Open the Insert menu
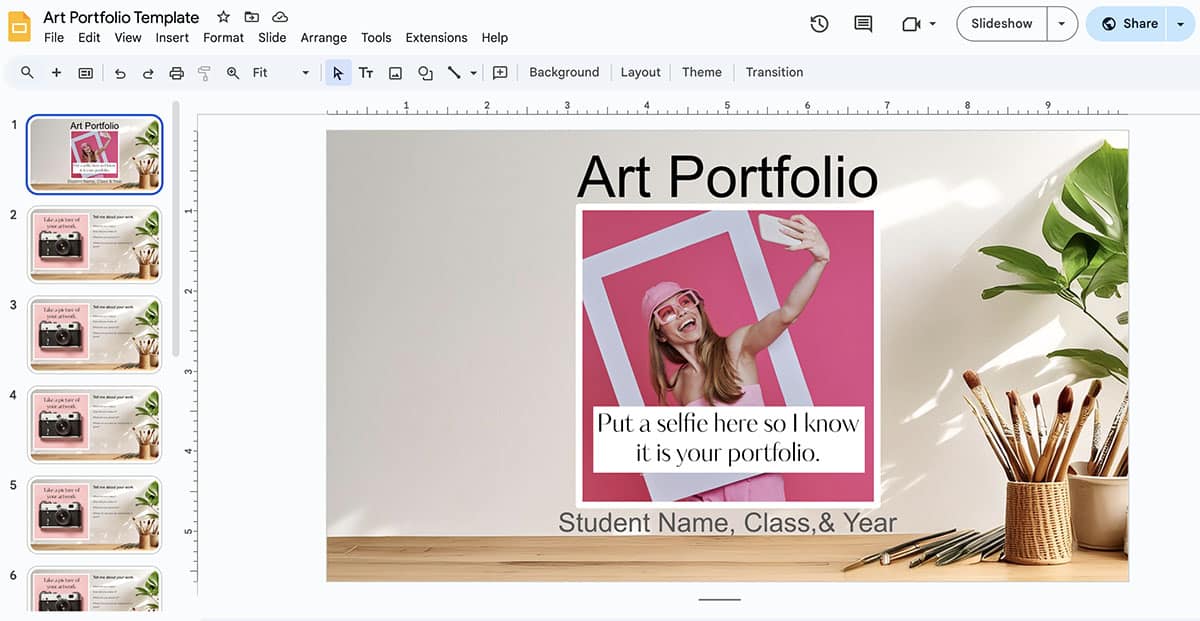 coord(172,37)
